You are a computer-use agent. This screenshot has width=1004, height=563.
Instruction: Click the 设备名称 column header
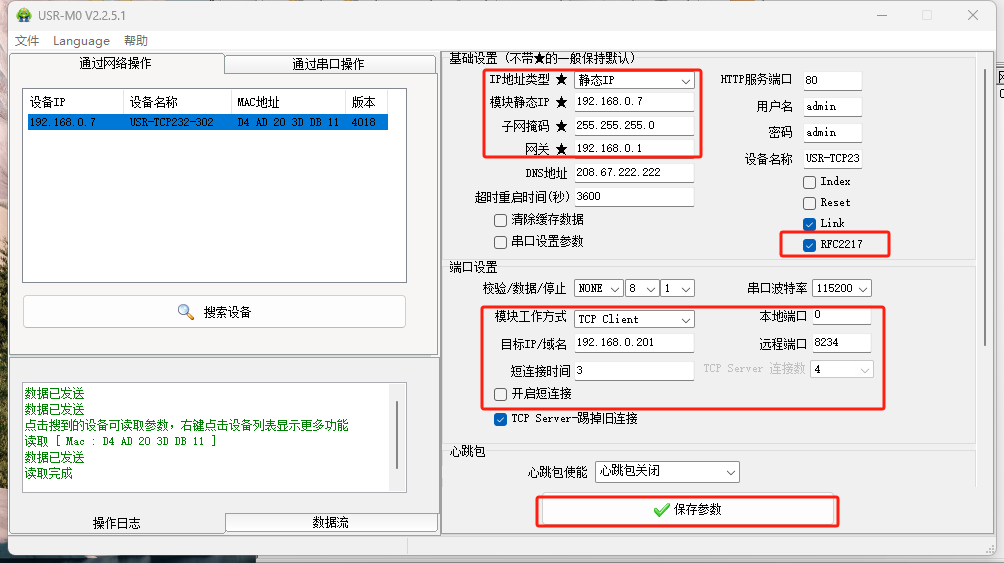177,102
